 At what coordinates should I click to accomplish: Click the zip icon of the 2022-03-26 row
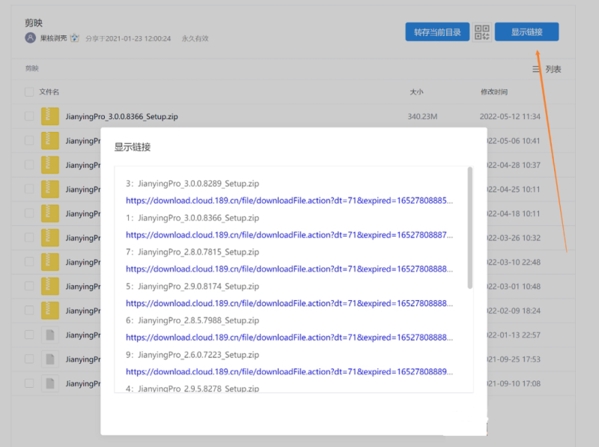pos(50,238)
